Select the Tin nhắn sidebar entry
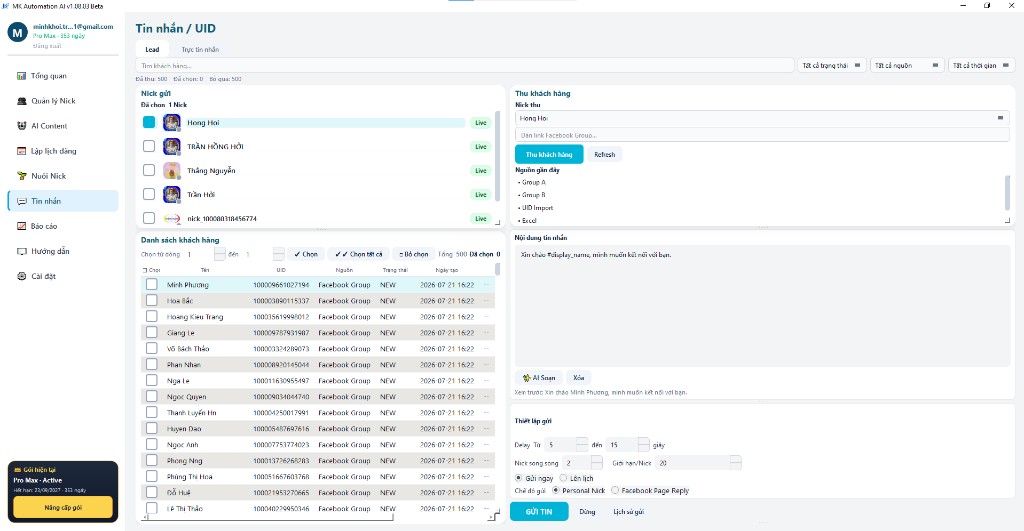Screen dimensions: 1024x531 pos(63,201)
